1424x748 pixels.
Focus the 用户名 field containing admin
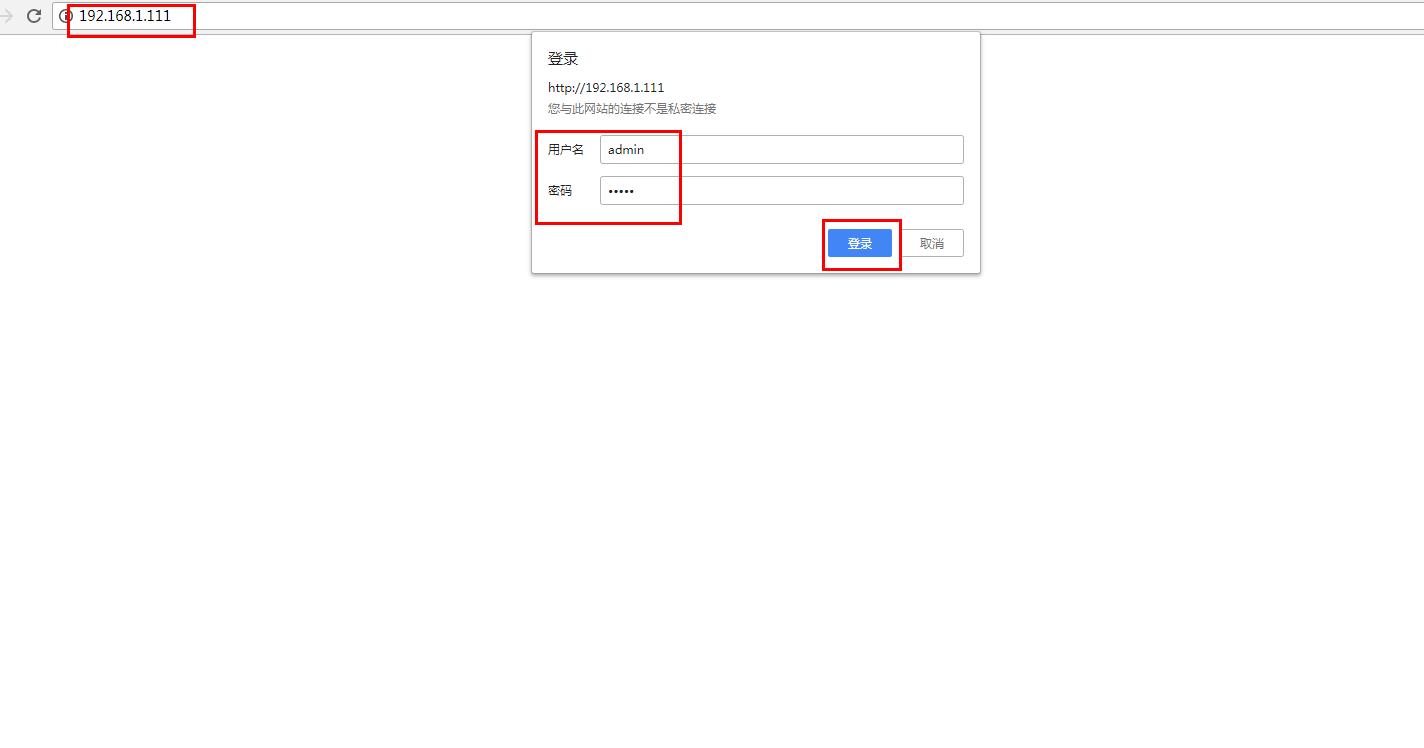click(x=781, y=150)
